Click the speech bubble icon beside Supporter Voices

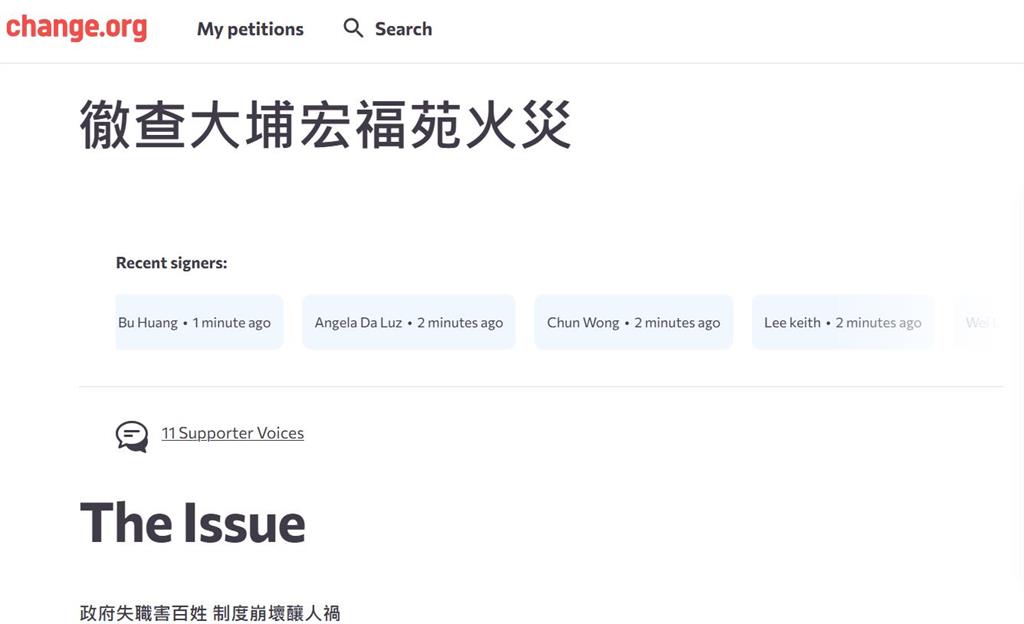[131, 436]
